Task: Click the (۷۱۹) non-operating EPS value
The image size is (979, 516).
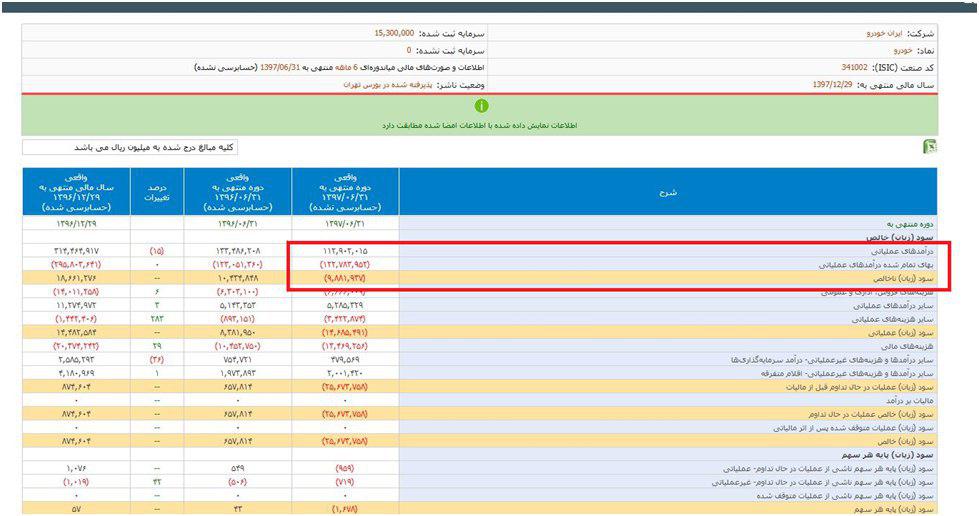Action: coord(345,482)
